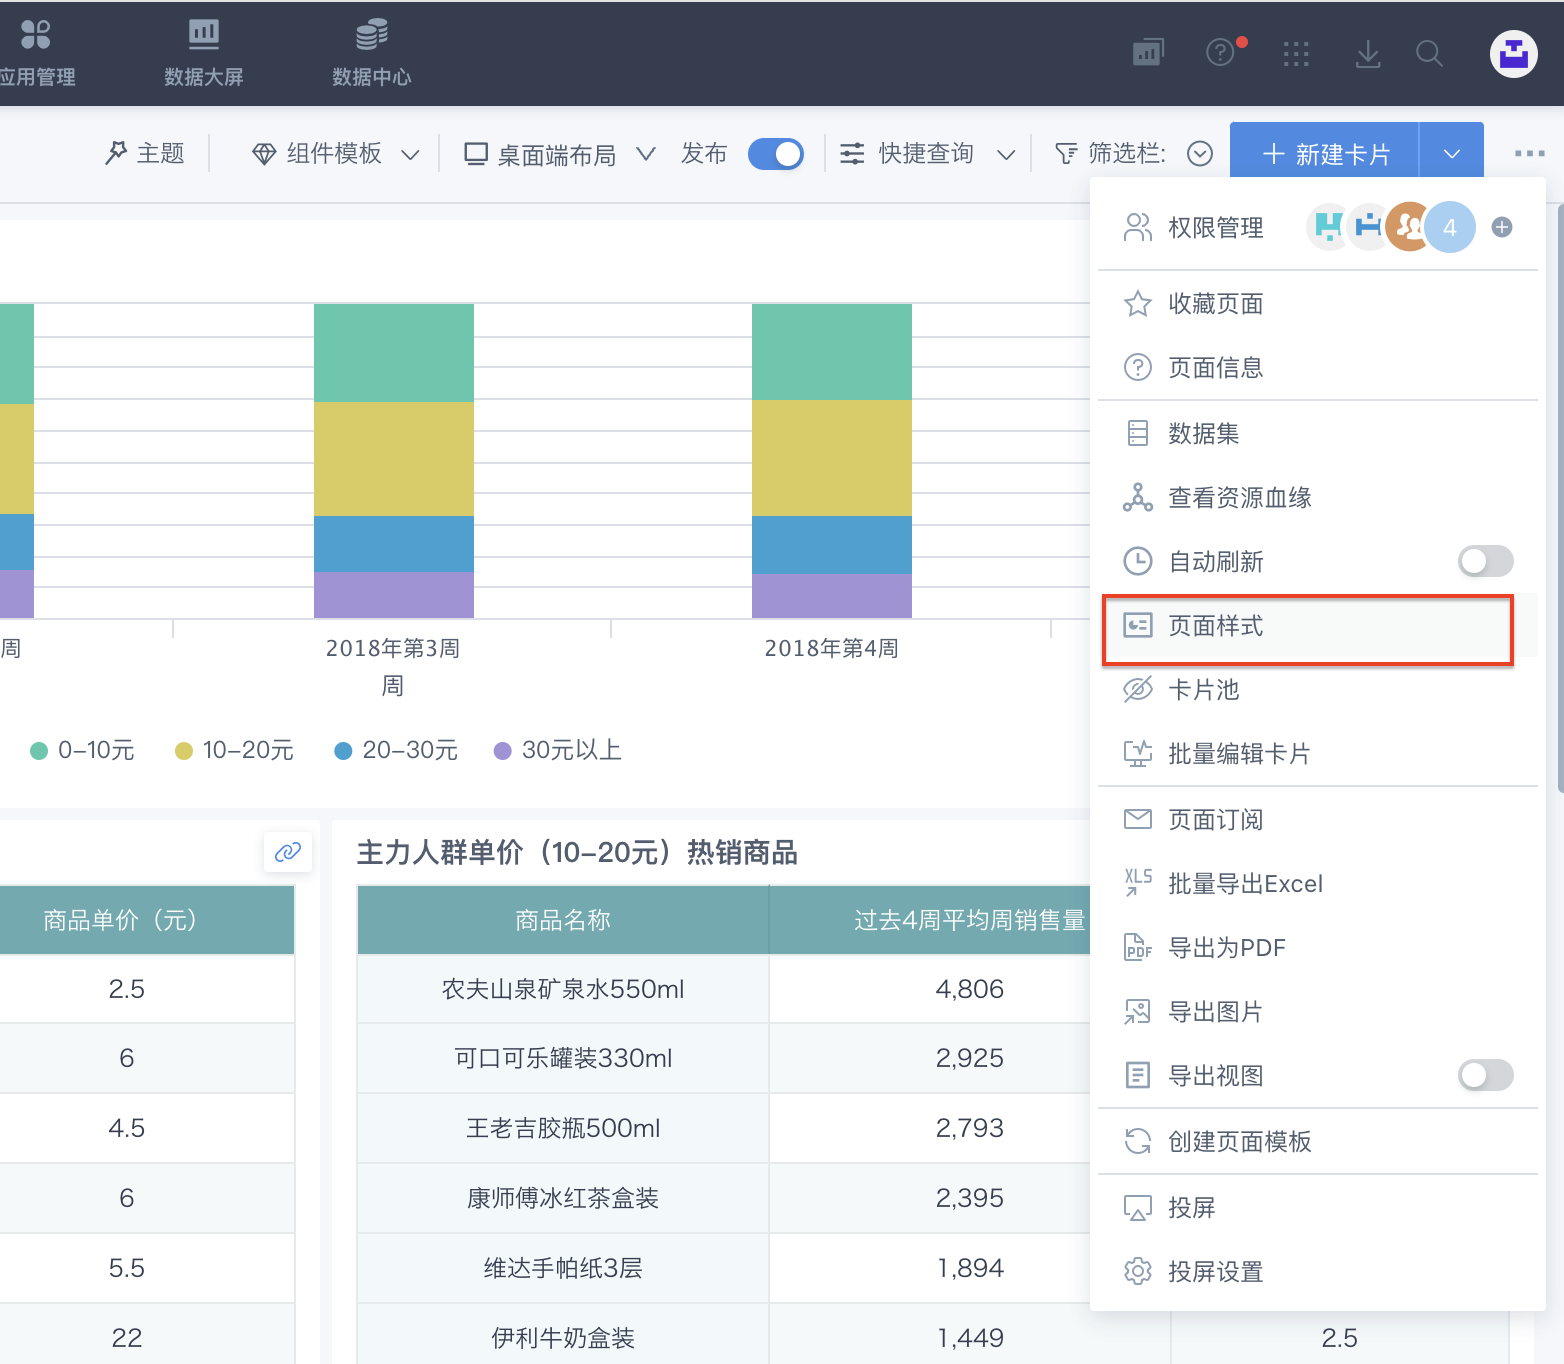Select 投屏 from the menu
The width and height of the screenshot is (1564, 1364).
[x=1318, y=1207]
